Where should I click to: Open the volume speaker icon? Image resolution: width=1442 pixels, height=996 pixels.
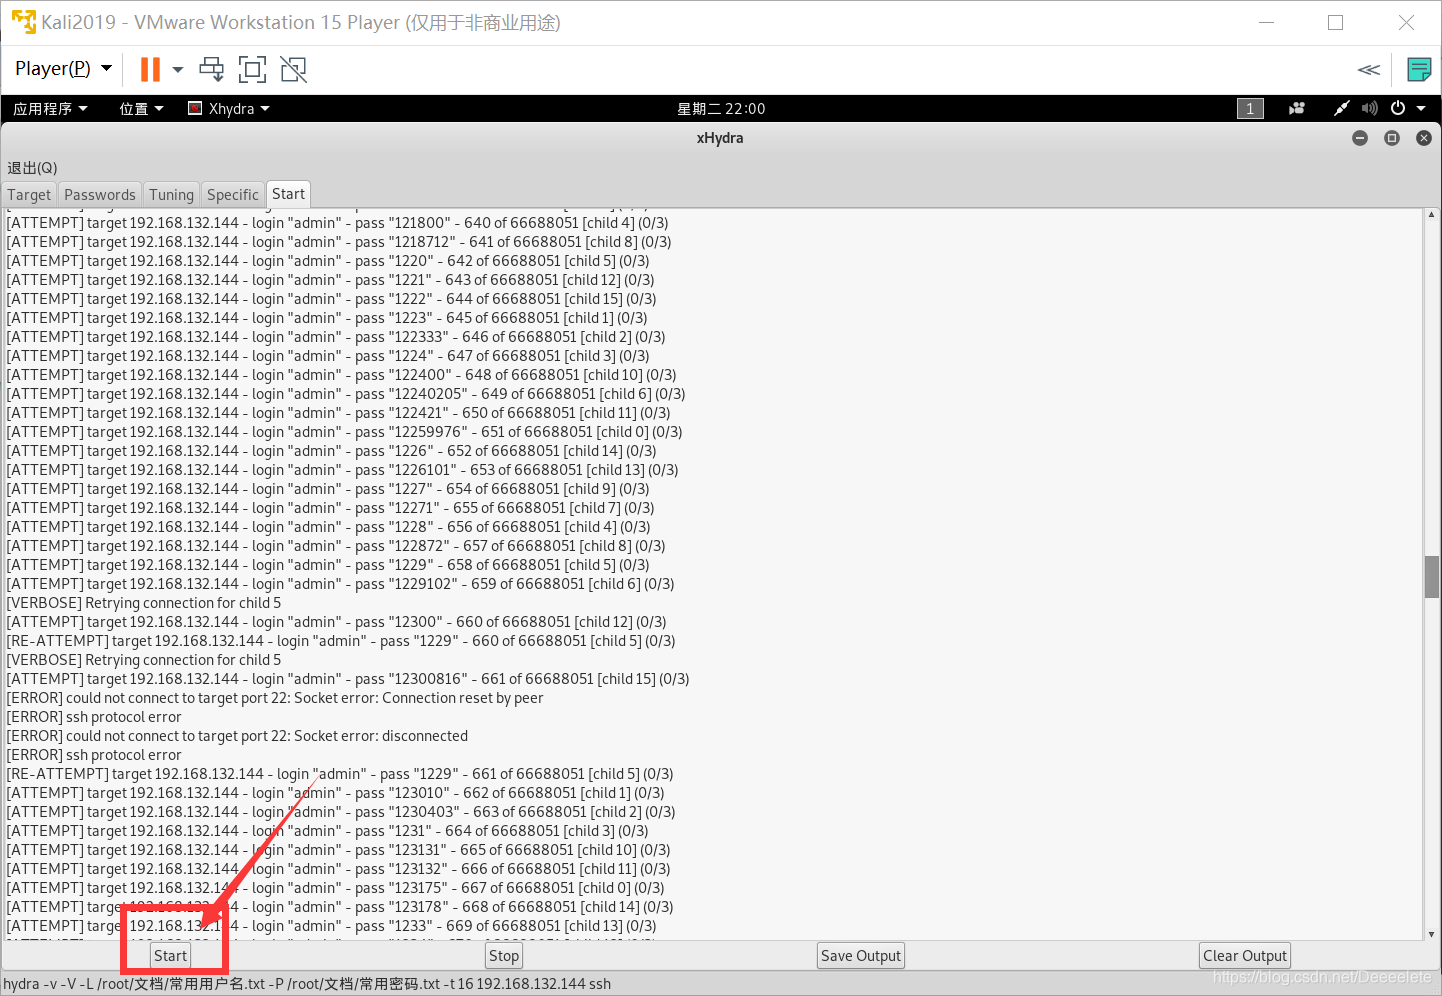pyautogui.click(x=1369, y=108)
